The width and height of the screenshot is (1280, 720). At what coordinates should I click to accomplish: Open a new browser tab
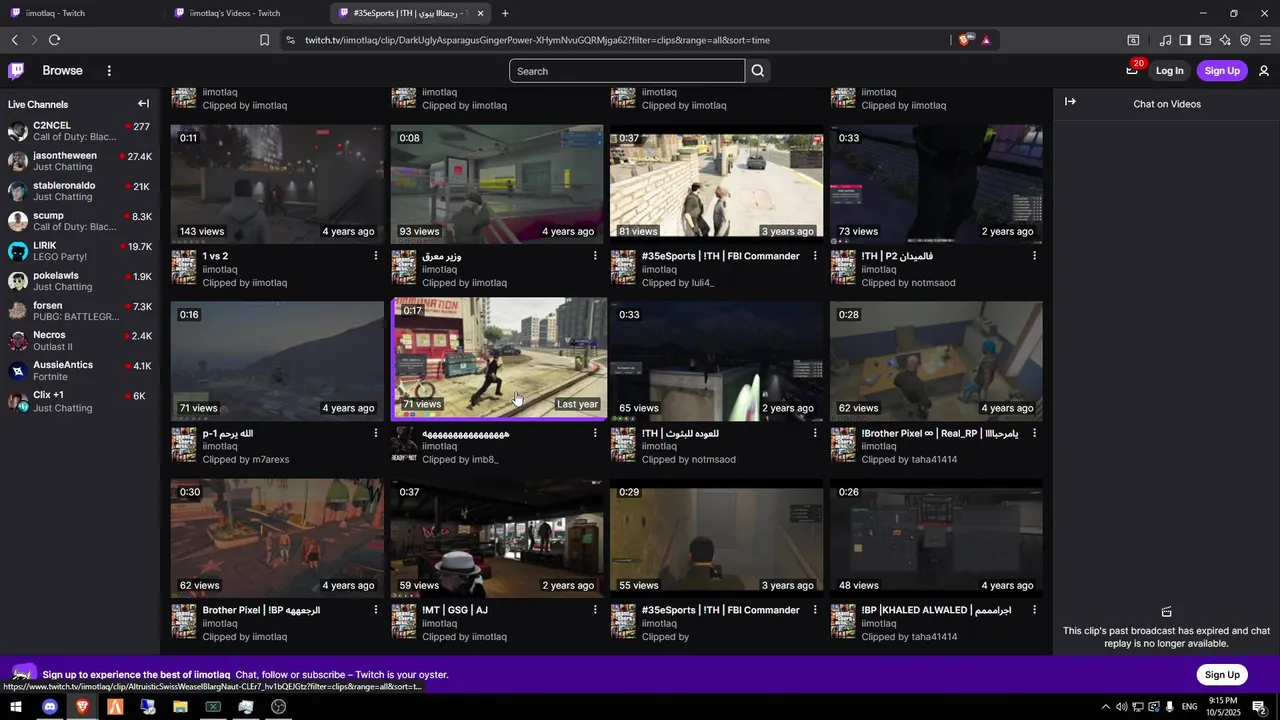(x=505, y=13)
